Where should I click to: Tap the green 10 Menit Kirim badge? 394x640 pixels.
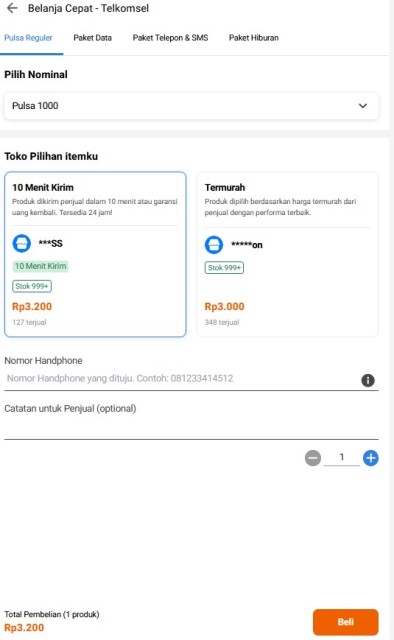pos(40,266)
